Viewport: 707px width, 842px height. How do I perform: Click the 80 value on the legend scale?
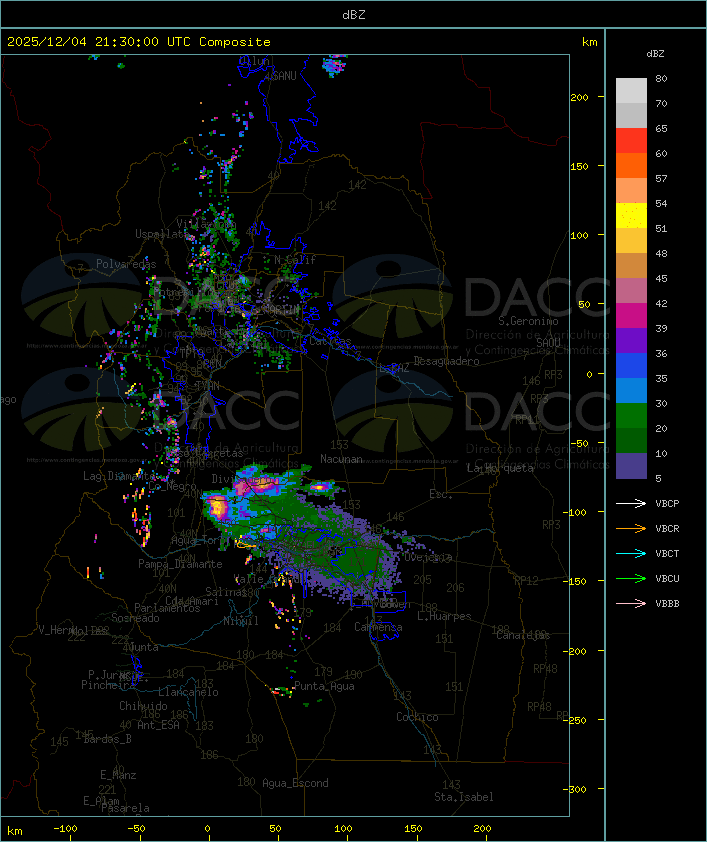661,78
